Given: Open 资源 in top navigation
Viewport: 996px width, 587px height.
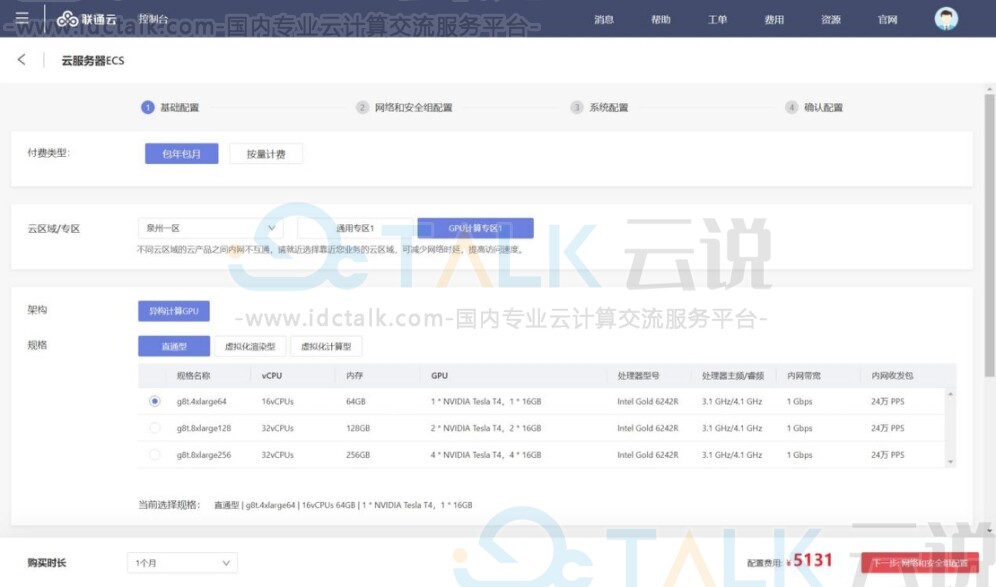Looking at the screenshot, I should (x=830, y=20).
